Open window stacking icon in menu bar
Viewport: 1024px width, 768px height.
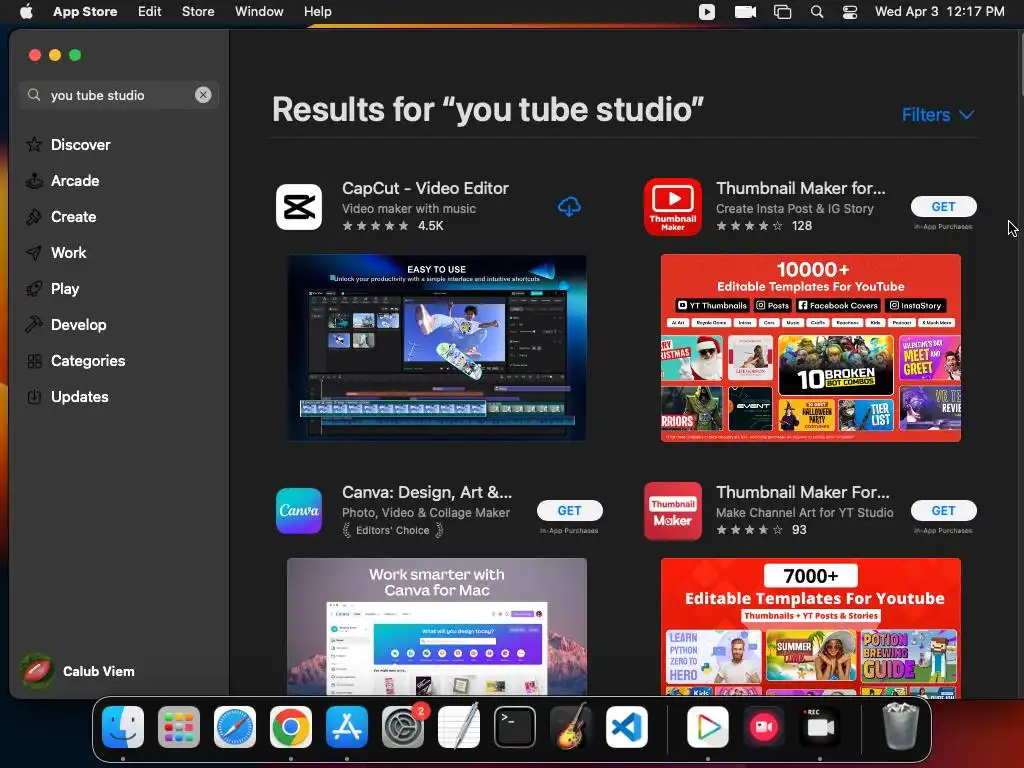pyautogui.click(x=782, y=12)
